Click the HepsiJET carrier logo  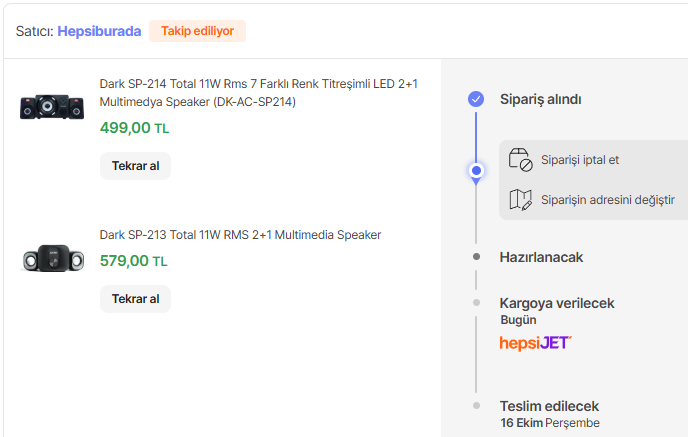535,343
